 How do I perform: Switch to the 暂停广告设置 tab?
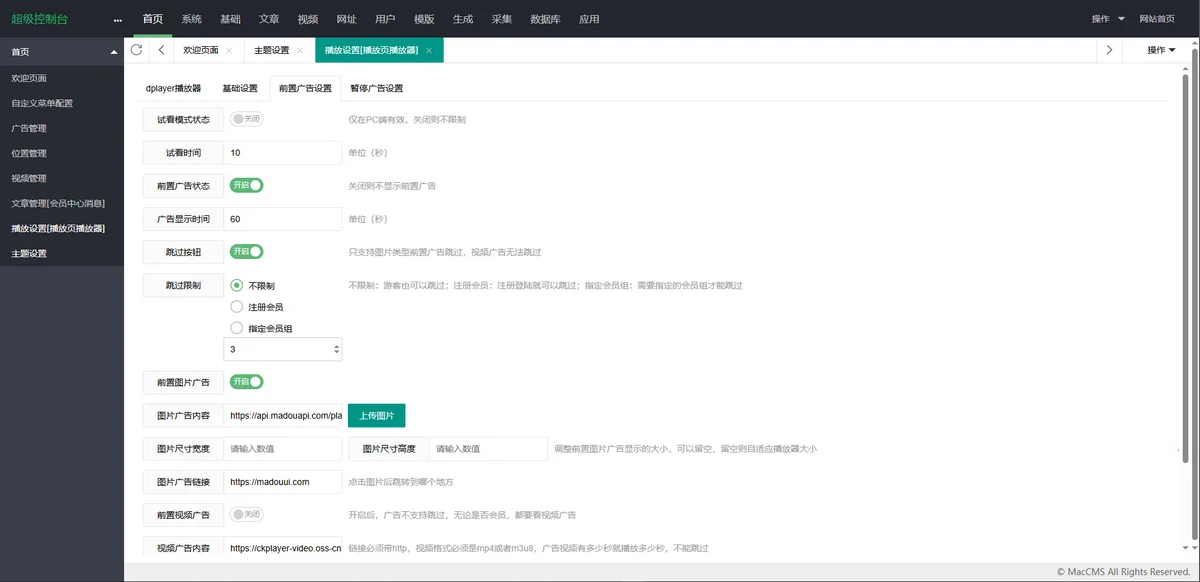click(x=375, y=88)
